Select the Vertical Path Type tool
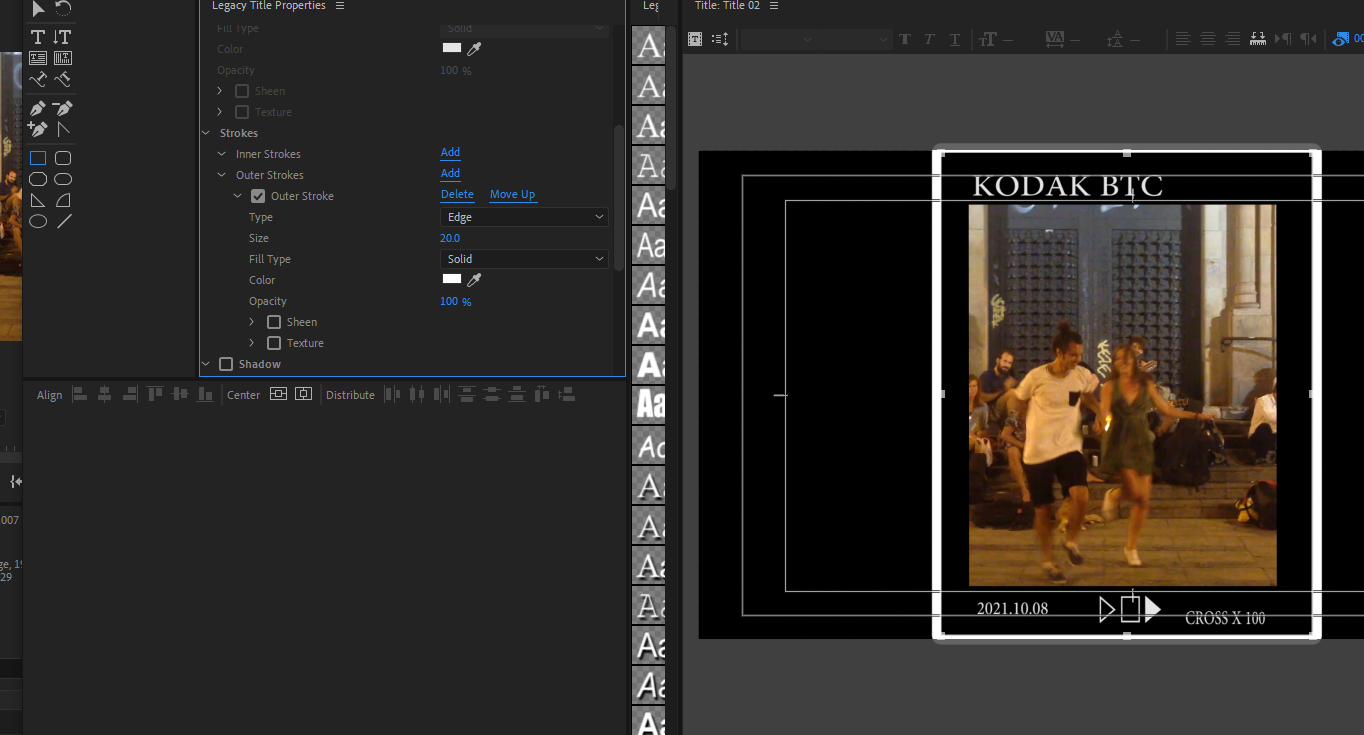Image resolution: width=1364 pixels, height=735 pixels. point(63,79)
